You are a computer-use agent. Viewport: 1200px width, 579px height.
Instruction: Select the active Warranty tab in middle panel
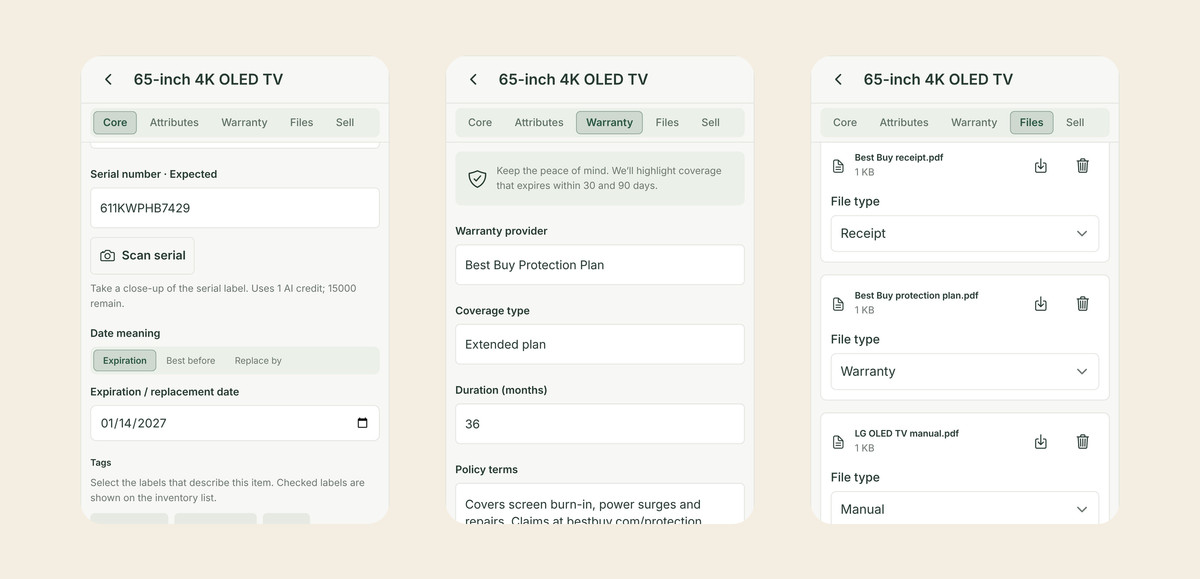[609, 123]
